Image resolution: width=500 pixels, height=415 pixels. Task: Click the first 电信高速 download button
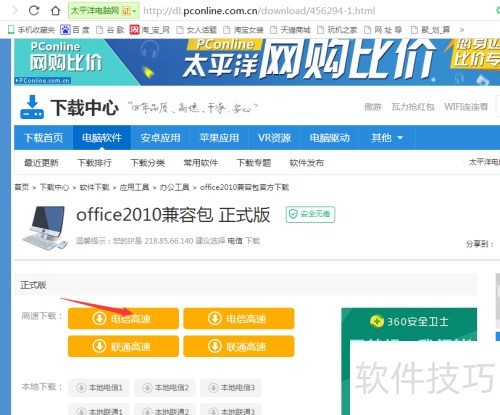(123, 319)
